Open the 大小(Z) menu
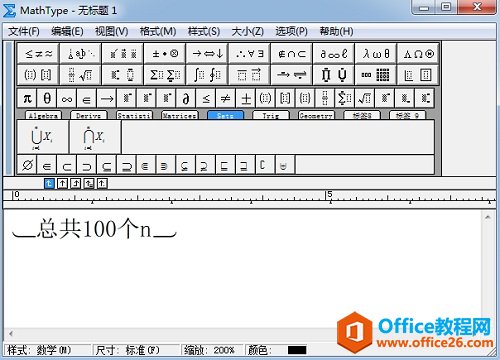Viewport: 500px width, 360px height. click(248, 31)
